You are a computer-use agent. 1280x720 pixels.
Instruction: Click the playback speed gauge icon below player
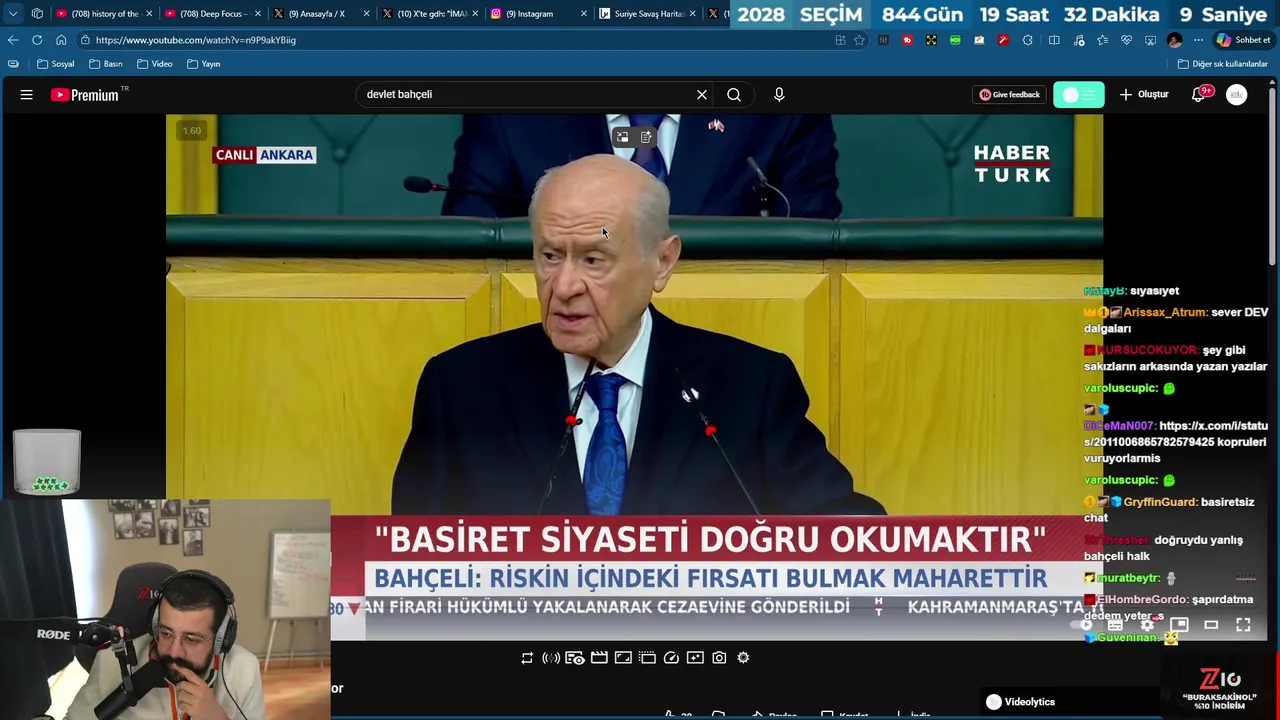pos(671,658)
